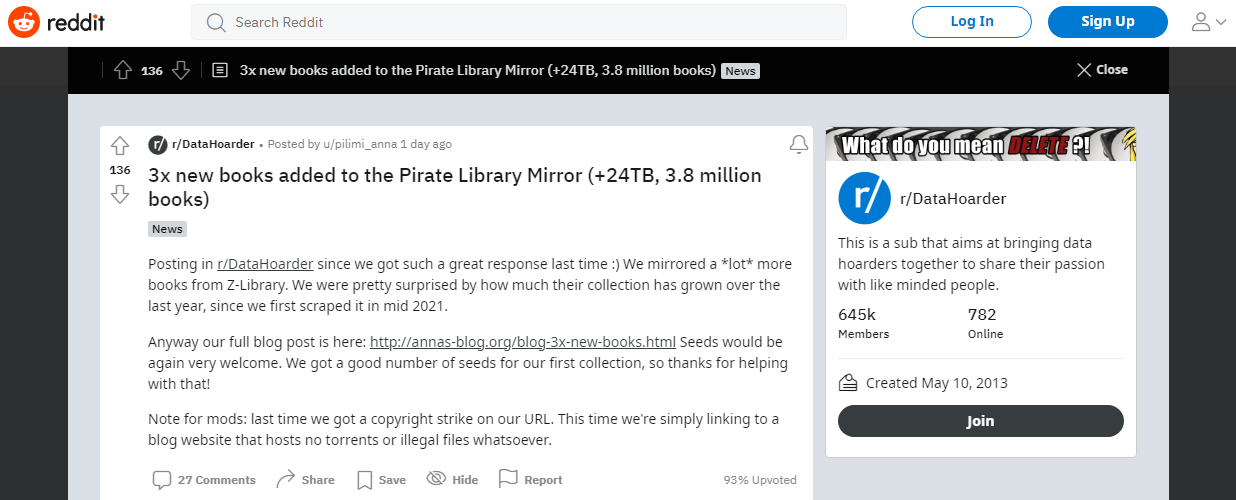Click the News flair tag under the title

(167, 229)
